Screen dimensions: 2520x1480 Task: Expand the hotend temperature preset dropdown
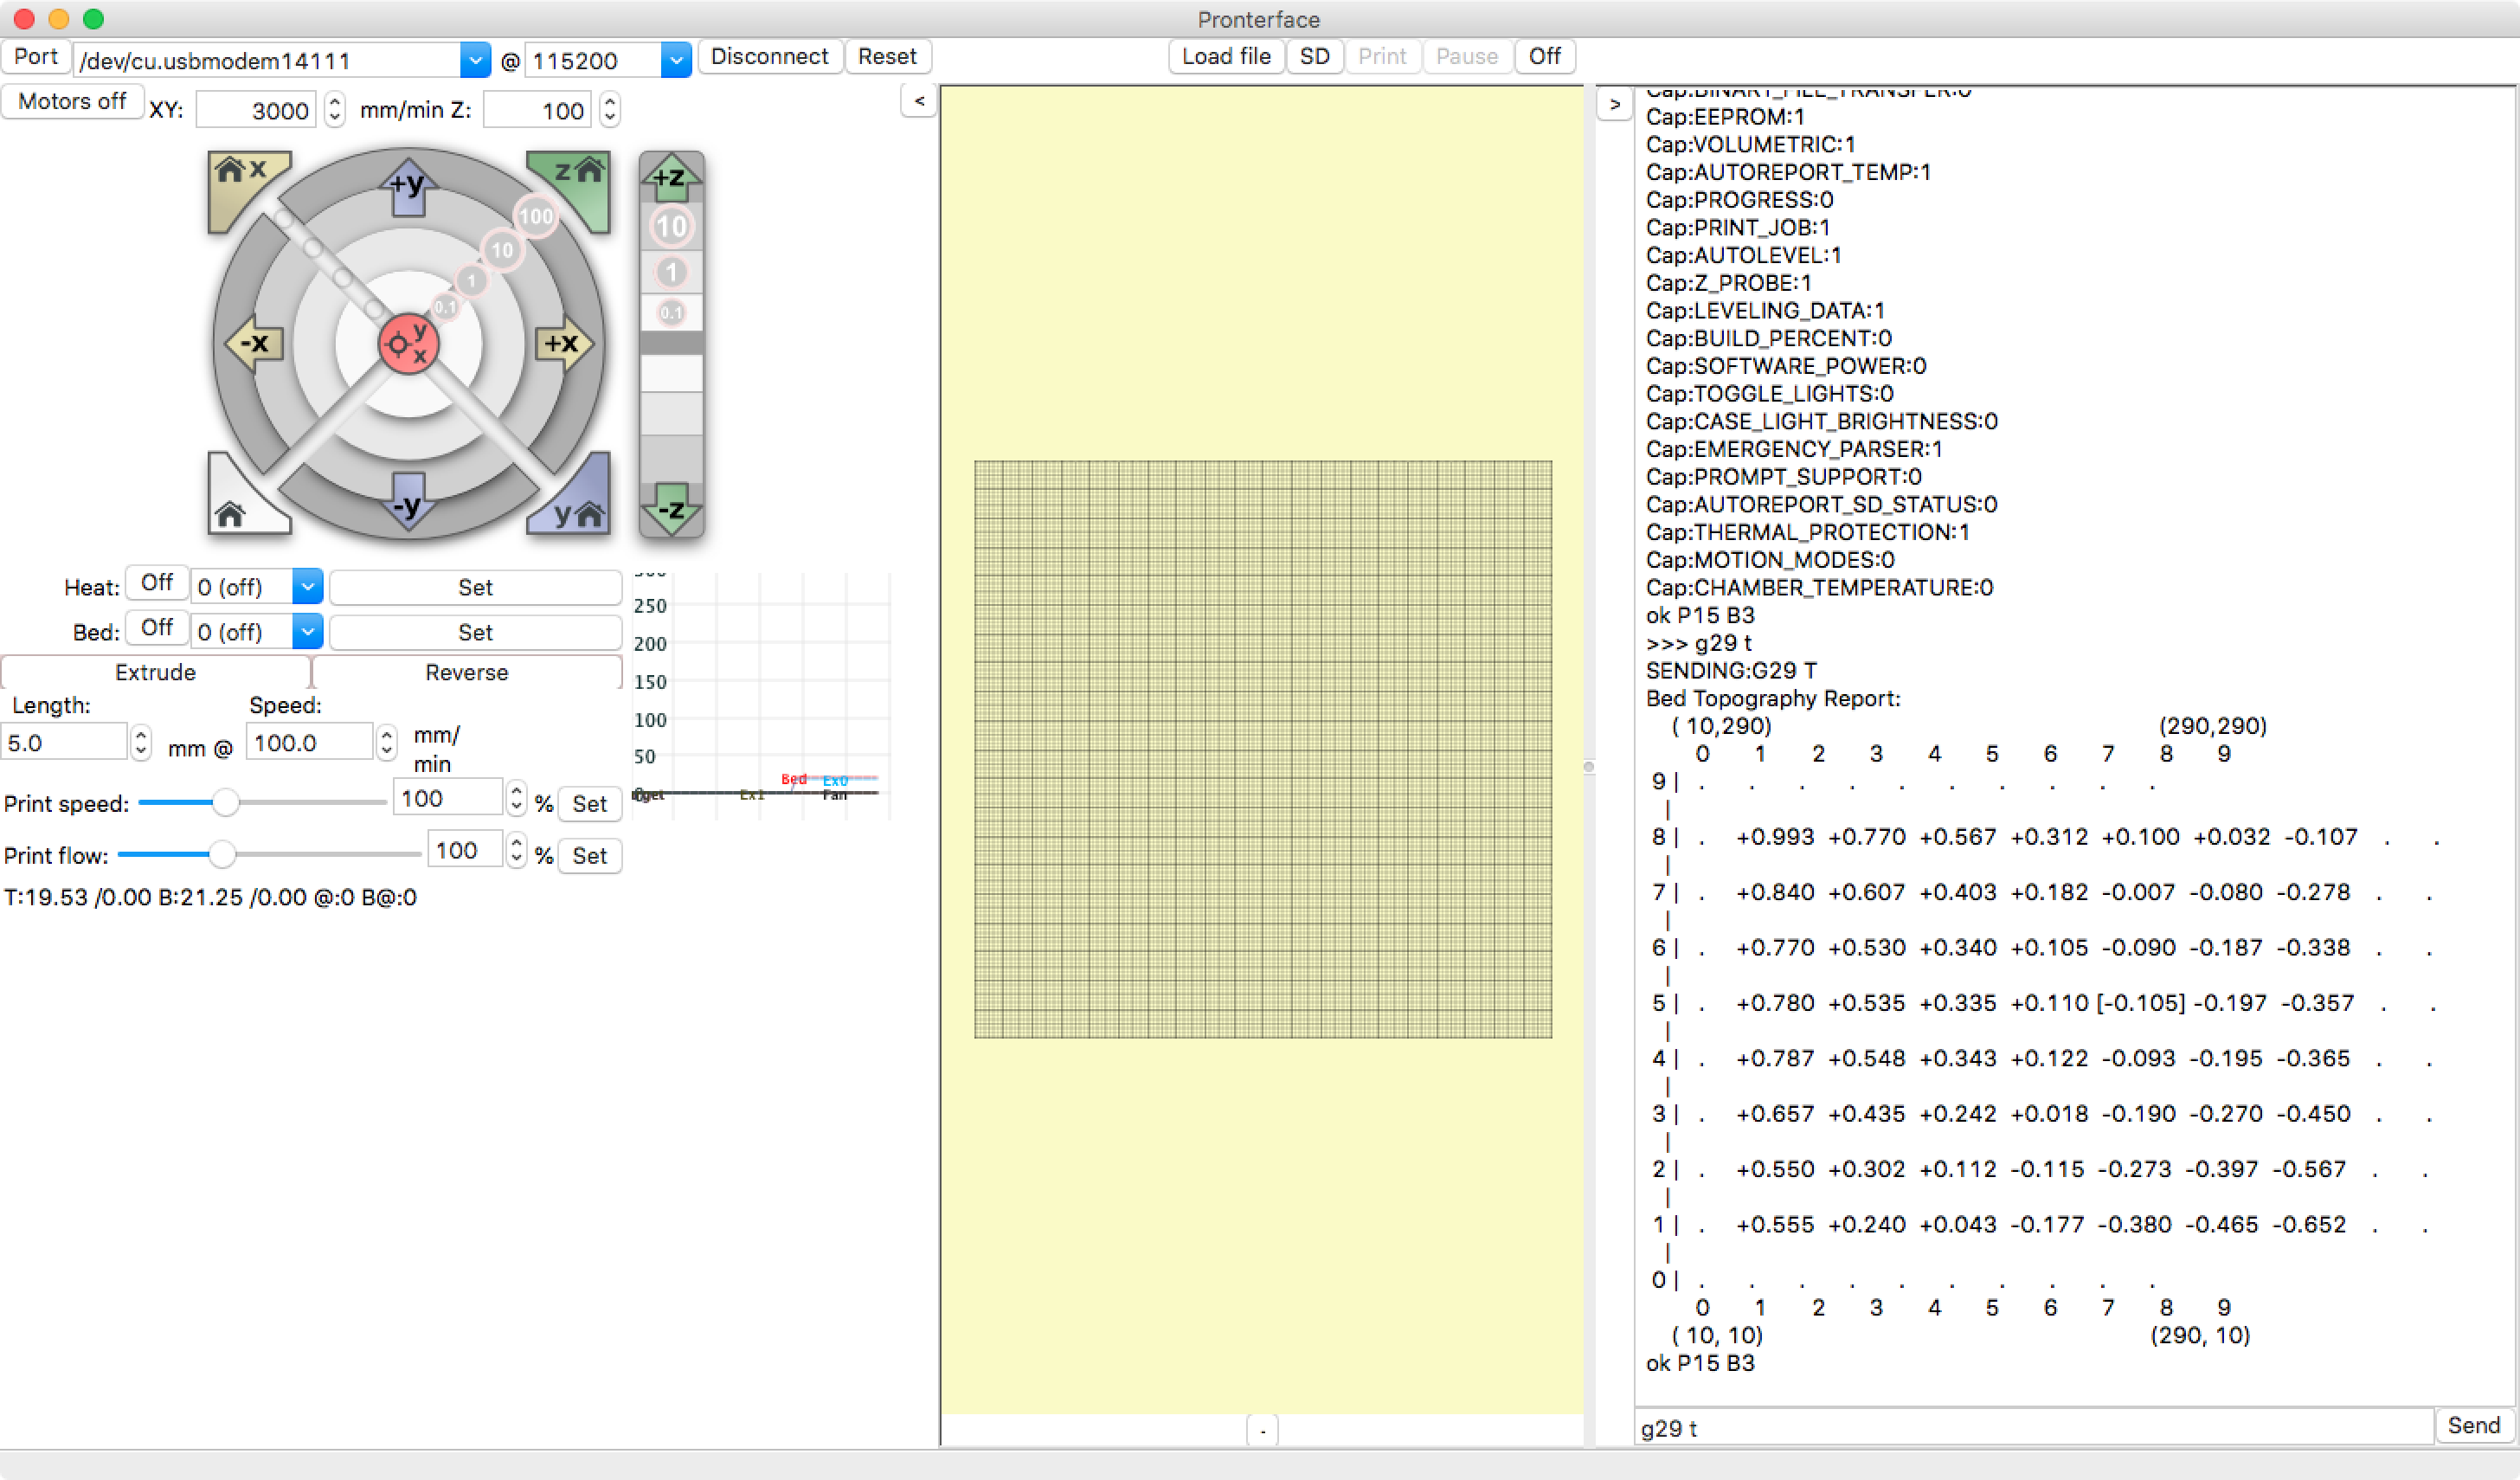pos(307,587)
